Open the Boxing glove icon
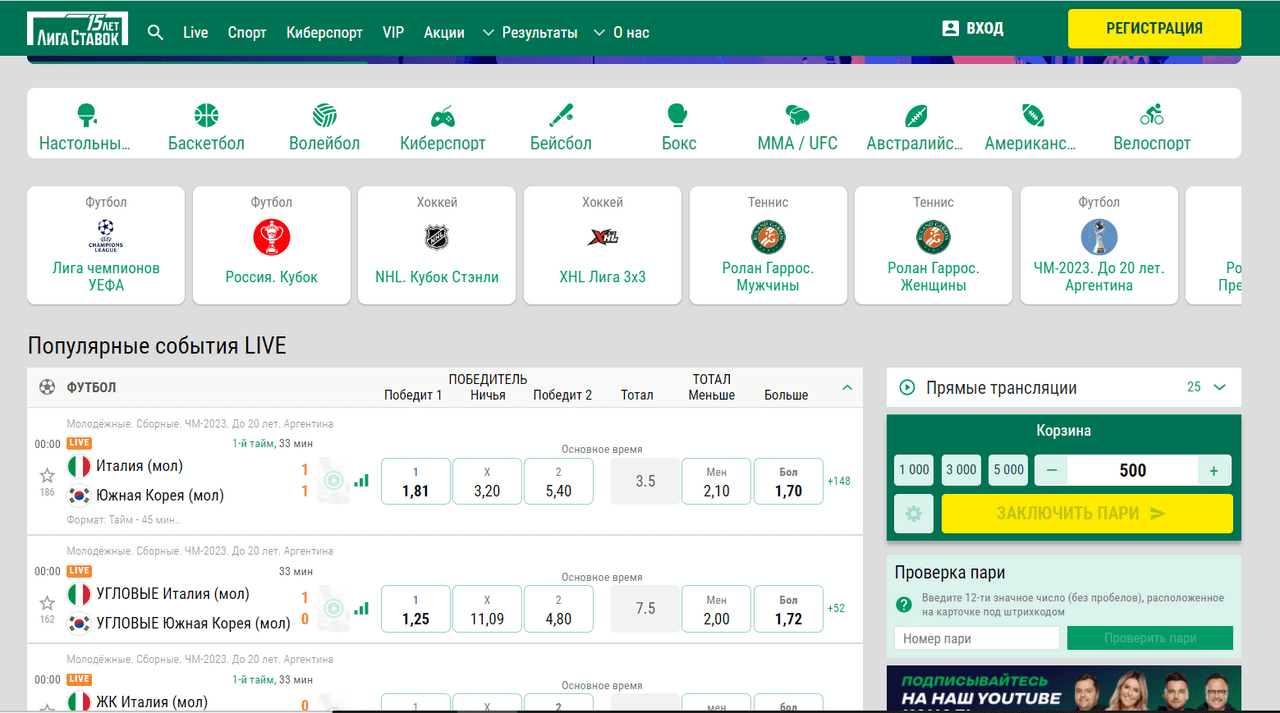Viewport: 1280px width, 713px height. point(678,115)
